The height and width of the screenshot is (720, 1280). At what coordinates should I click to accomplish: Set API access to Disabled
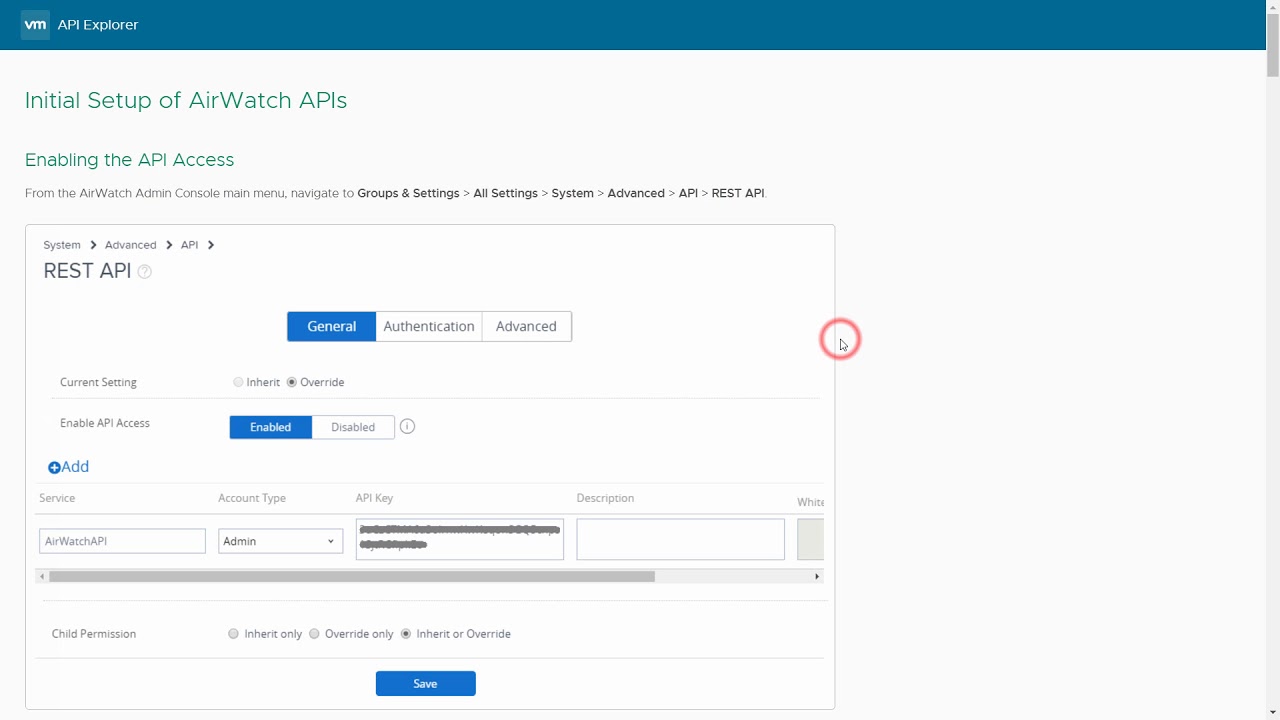coord(353,427)
